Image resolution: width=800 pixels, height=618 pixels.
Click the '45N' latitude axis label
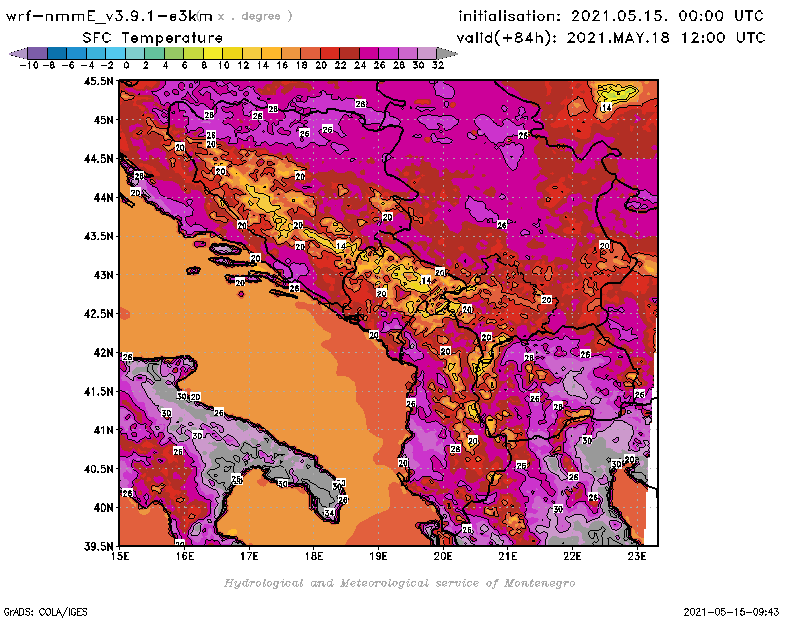pyautogui.click(x=103, y=120)
